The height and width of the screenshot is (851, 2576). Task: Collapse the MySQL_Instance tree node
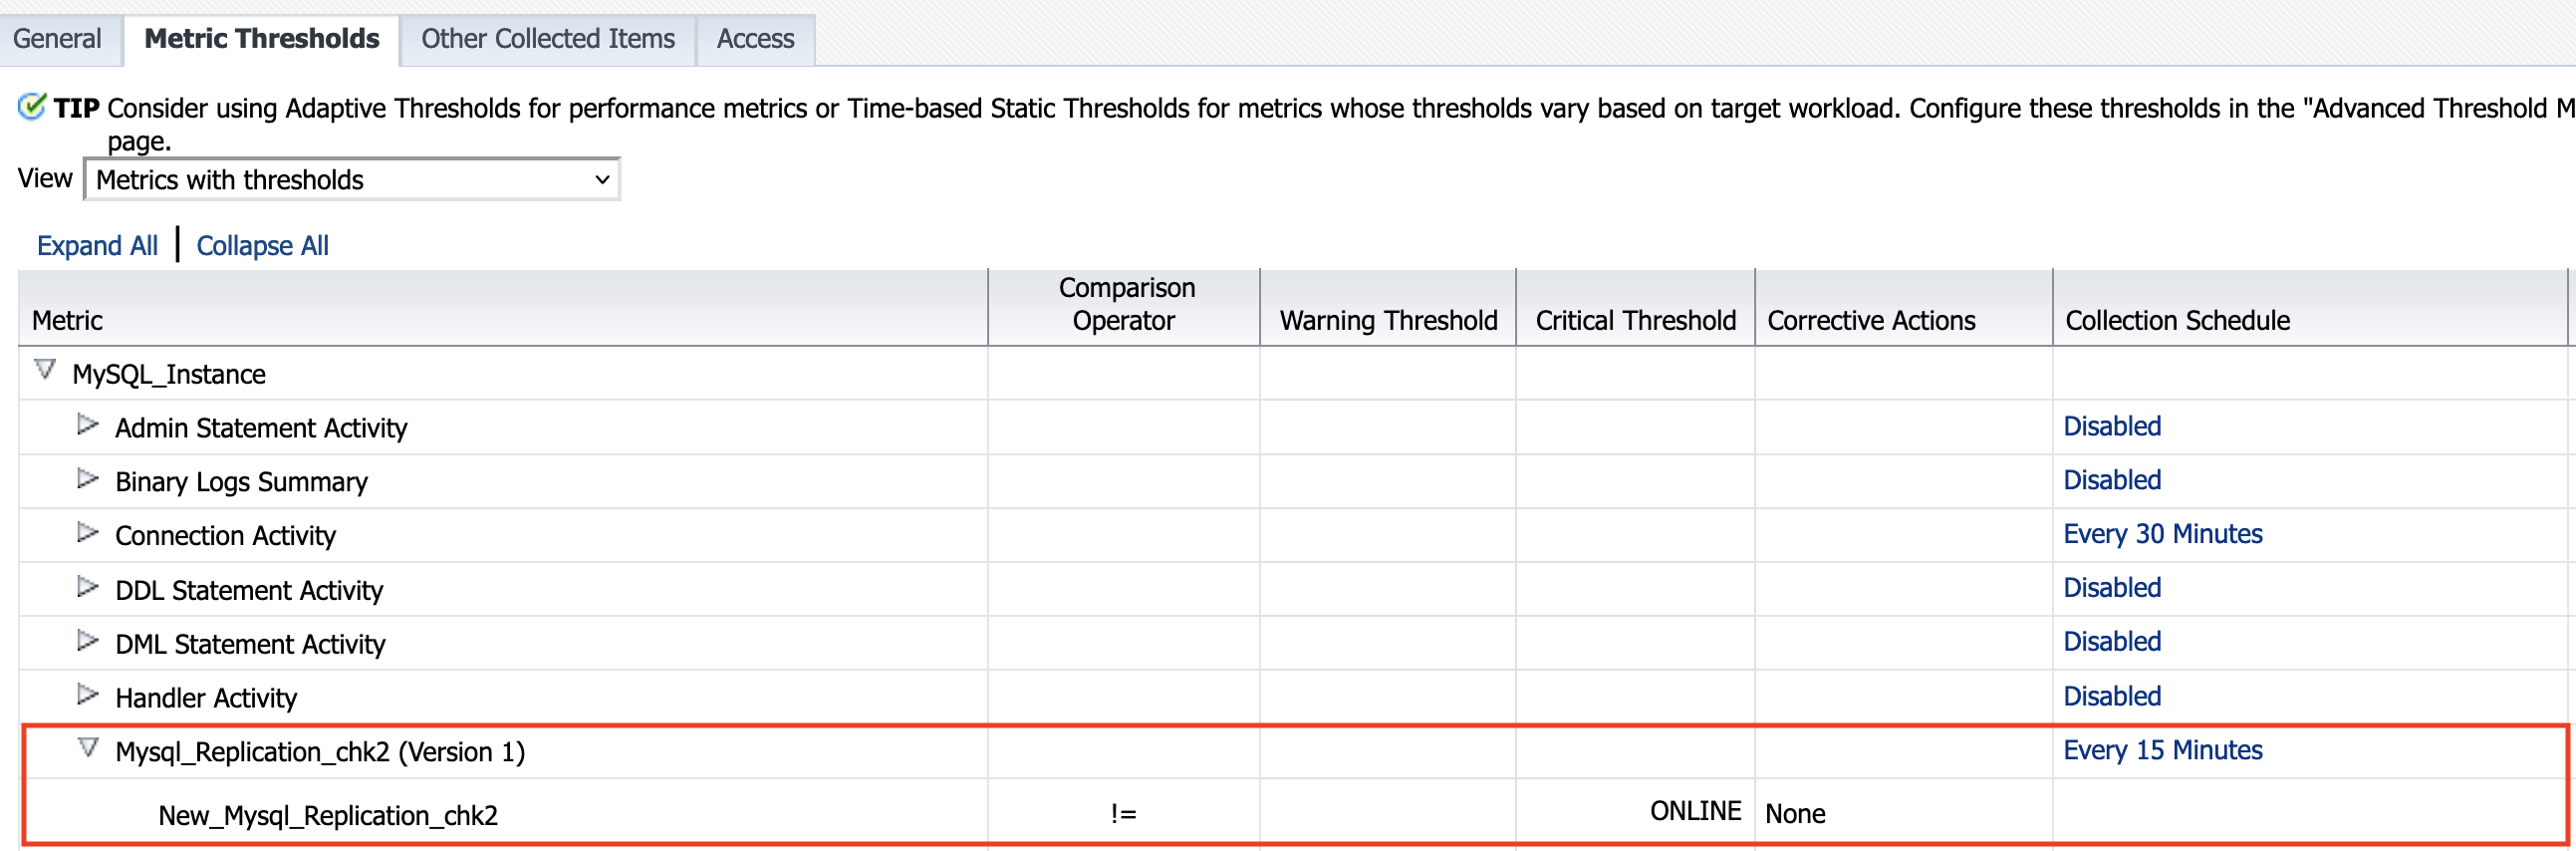coord(45,370)
